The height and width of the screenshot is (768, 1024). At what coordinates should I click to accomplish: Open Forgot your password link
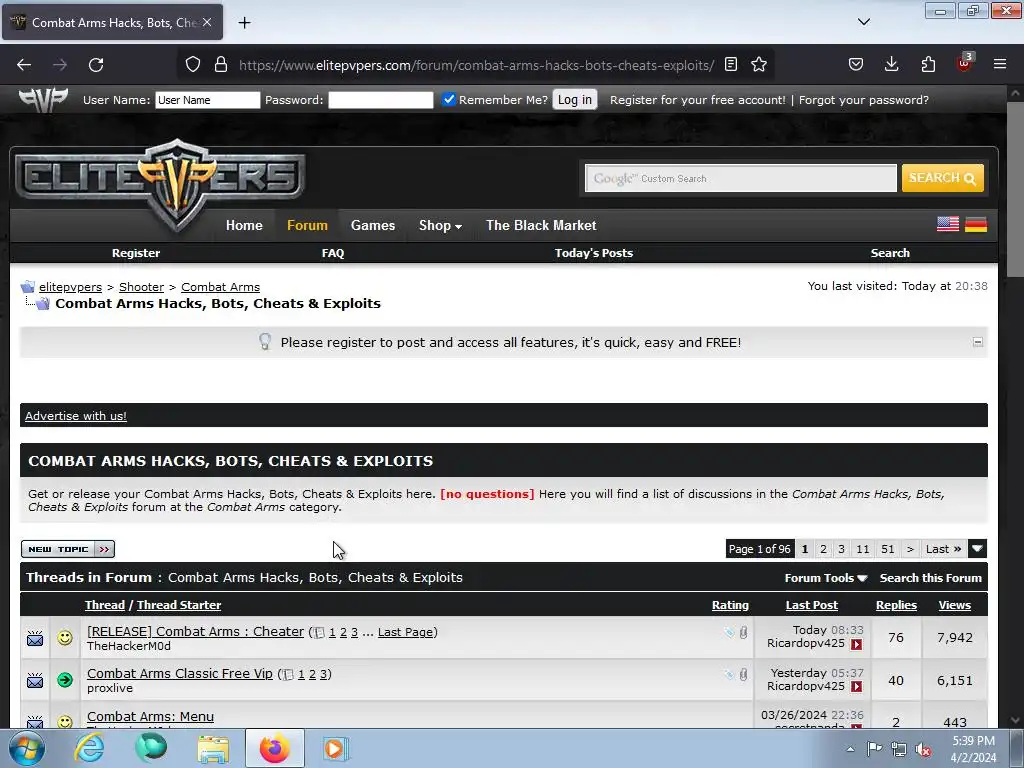pyautogui.click(x=863, y=100)
